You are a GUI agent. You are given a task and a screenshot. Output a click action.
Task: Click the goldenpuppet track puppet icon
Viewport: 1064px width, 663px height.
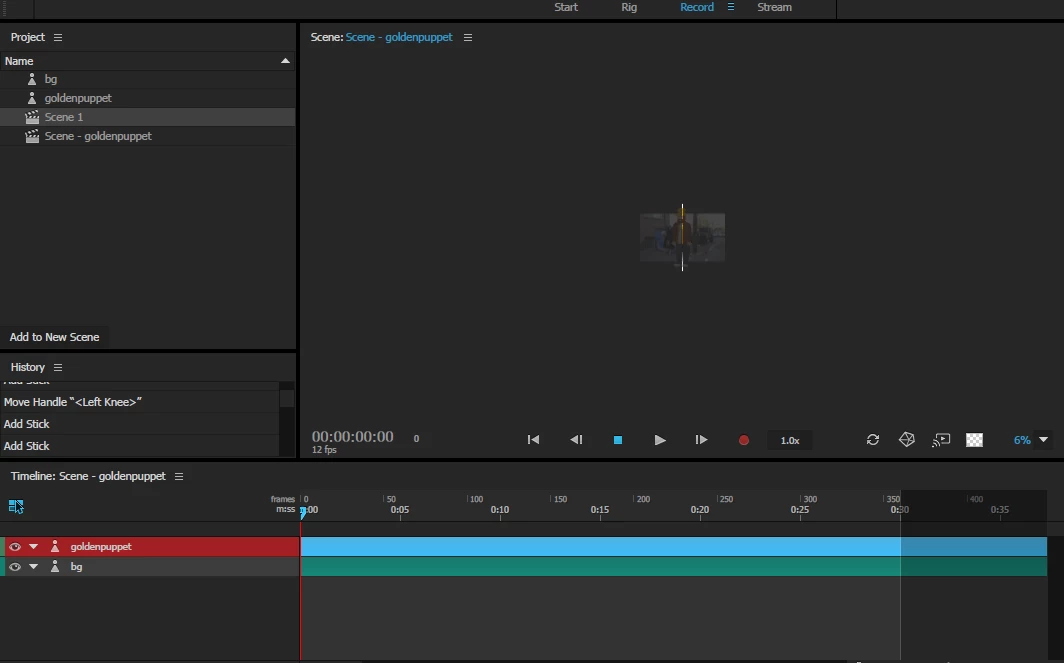[x=55, y=547]
